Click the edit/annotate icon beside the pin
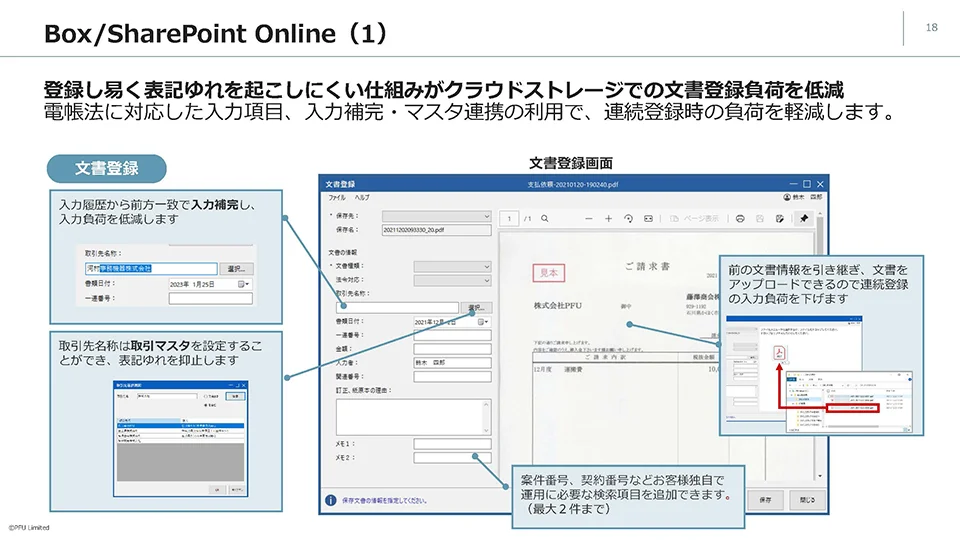 point(779,219)
